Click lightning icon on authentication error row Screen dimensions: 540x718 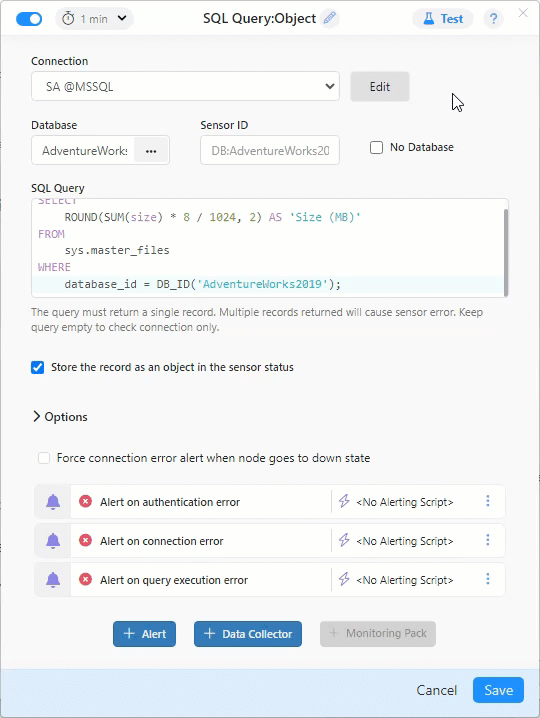click(344, 501)
